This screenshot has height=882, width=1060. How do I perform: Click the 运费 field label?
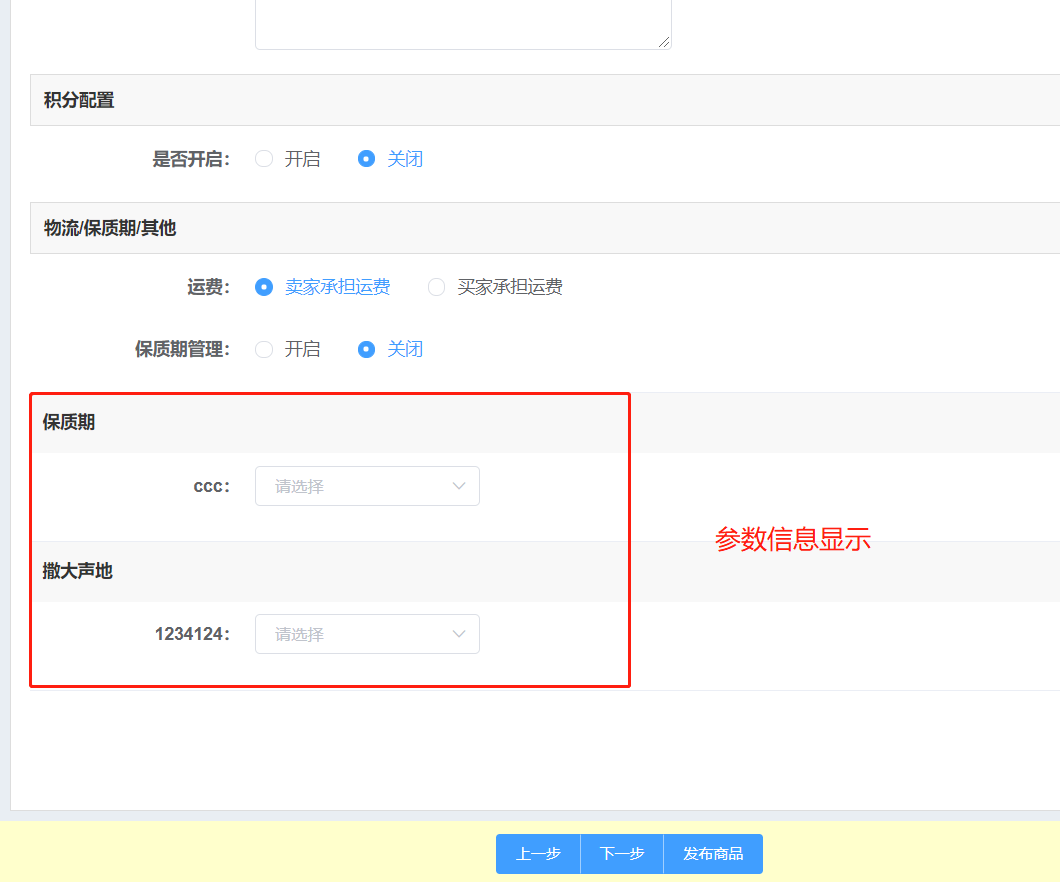(x=209, y=287)
